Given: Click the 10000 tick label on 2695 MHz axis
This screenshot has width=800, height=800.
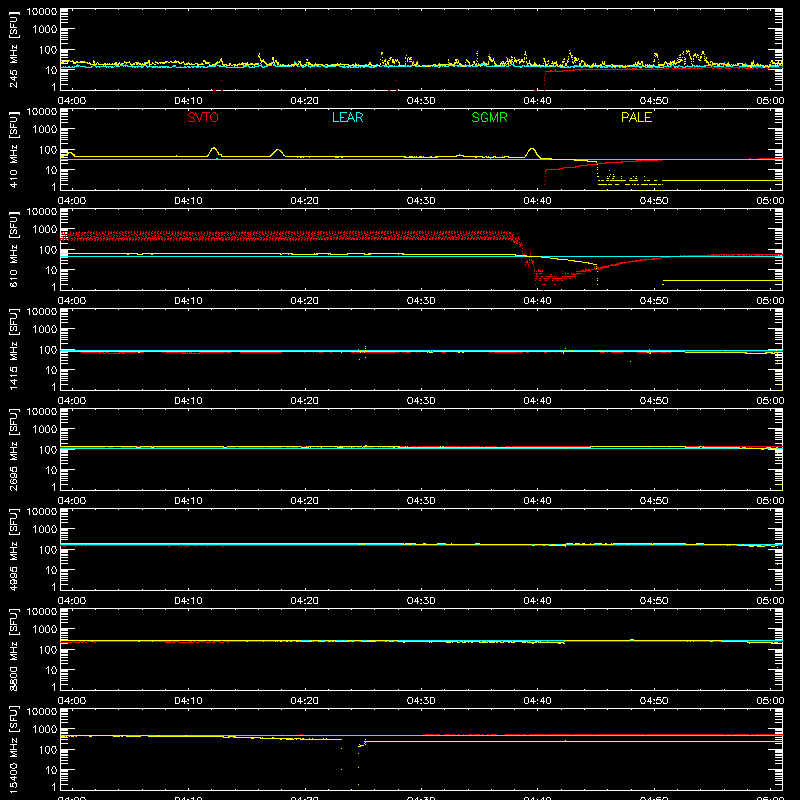Looking at the screenshot, I should tap(42, 412).
